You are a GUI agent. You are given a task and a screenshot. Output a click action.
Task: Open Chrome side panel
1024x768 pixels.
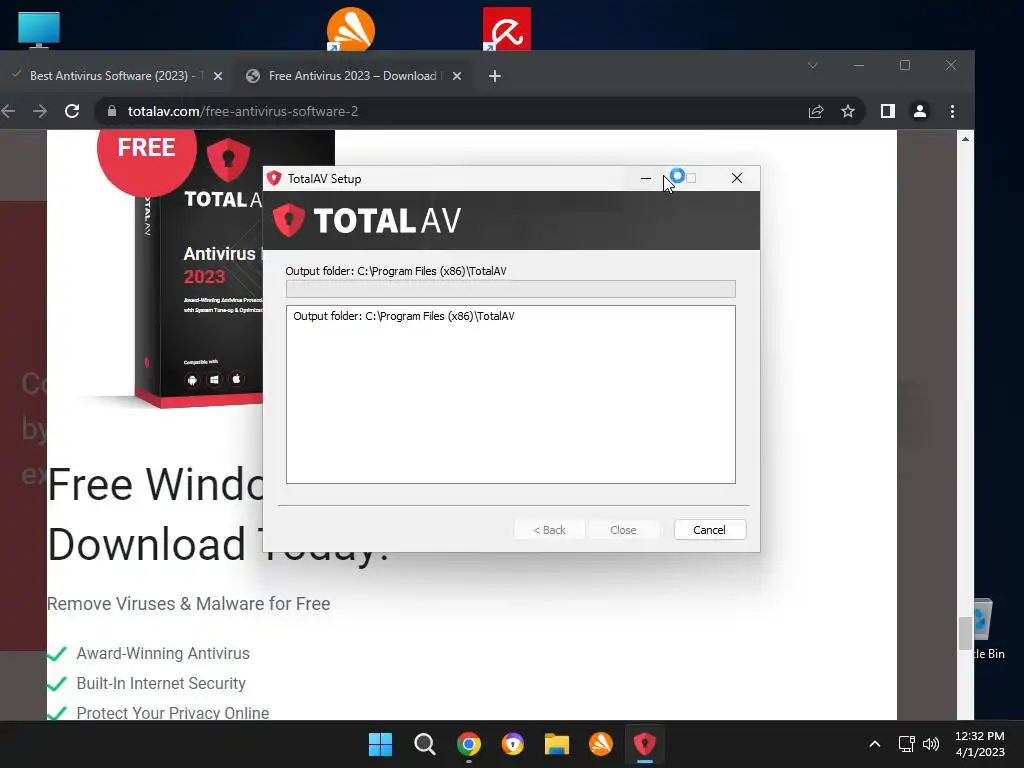pos(888,112)
